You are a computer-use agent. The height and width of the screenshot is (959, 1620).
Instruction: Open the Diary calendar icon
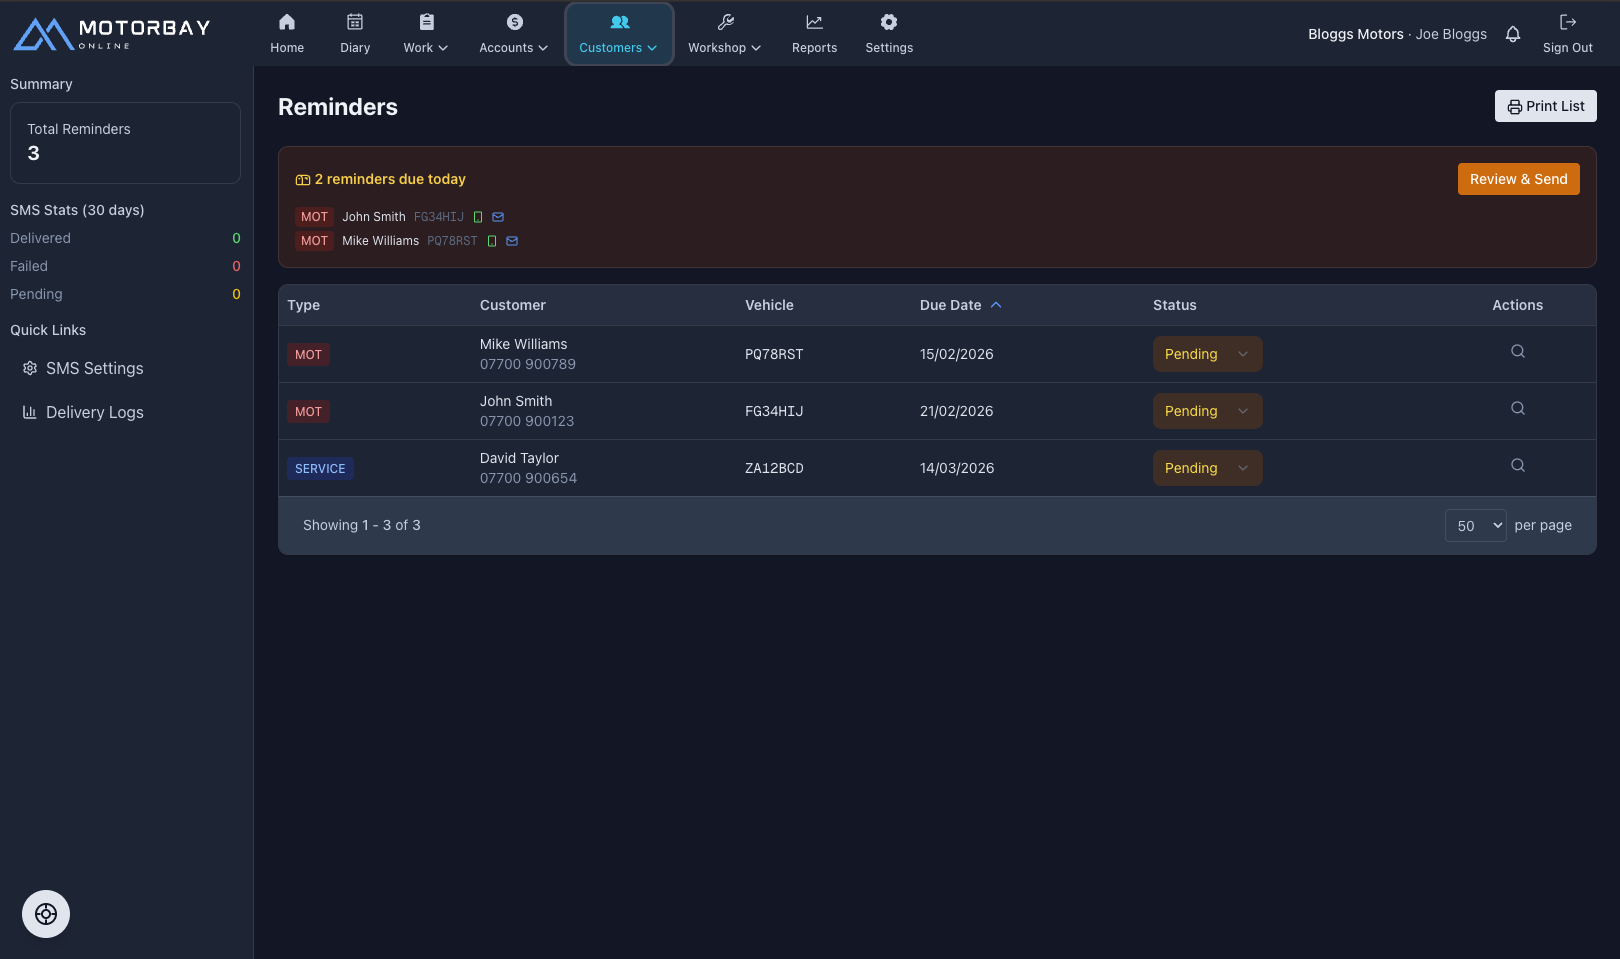coord(355,22)
